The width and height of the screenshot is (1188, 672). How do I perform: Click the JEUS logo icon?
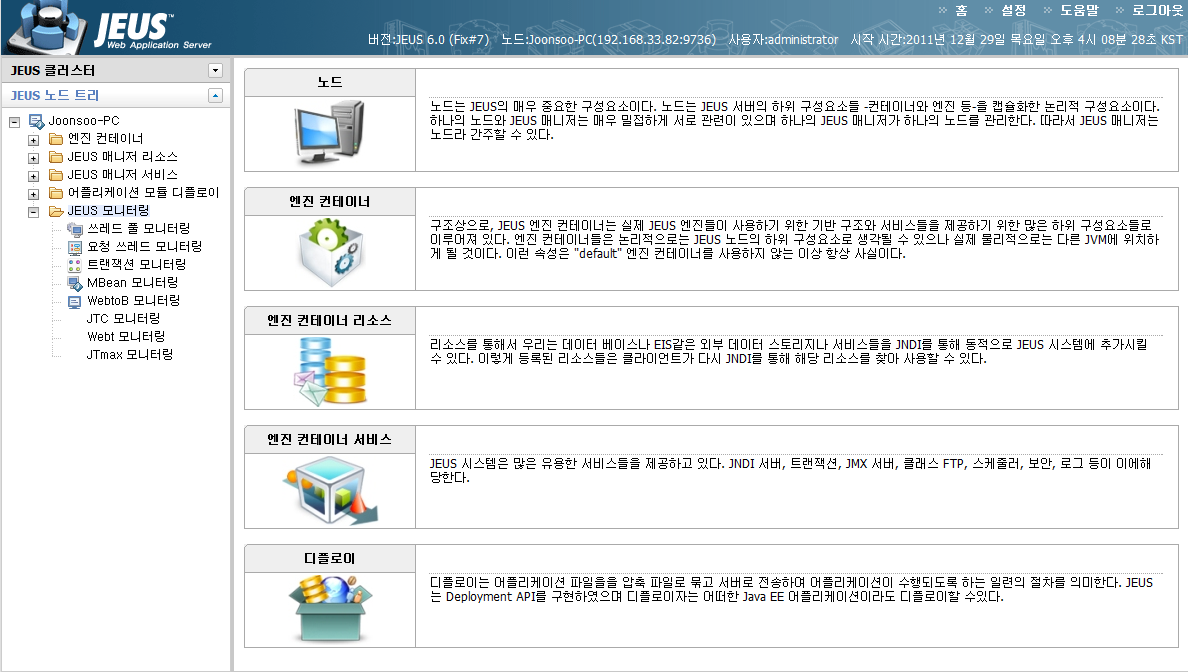[45, 26]
